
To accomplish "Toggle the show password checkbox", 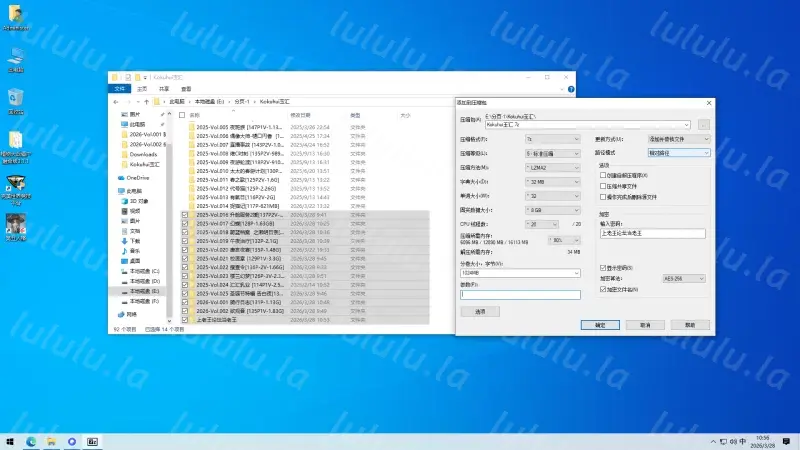I will [603, 268].
